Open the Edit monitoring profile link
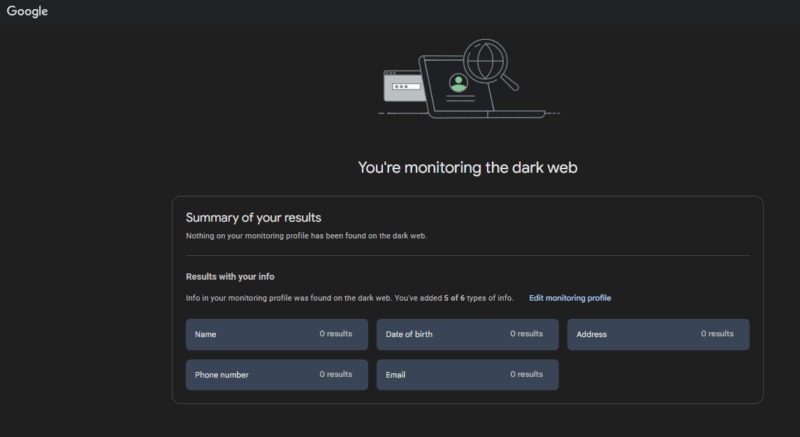The image size is (800, 437). click(x=570, y=298)
